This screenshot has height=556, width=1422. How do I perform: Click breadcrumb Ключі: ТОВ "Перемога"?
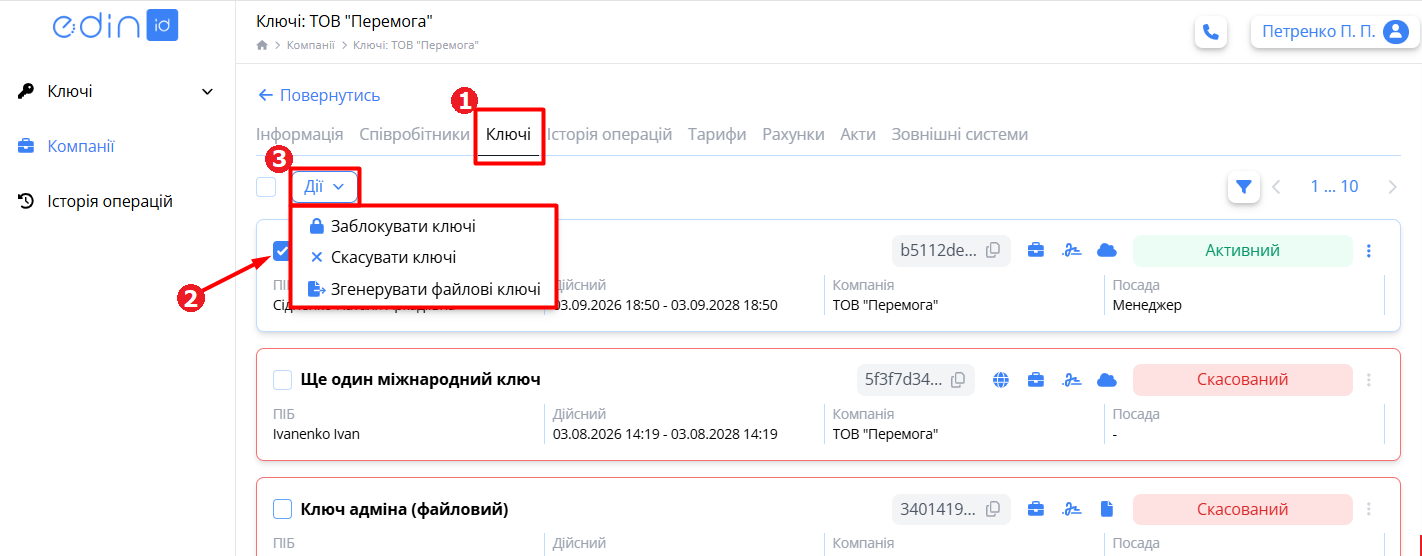click(x=416, y=45)
